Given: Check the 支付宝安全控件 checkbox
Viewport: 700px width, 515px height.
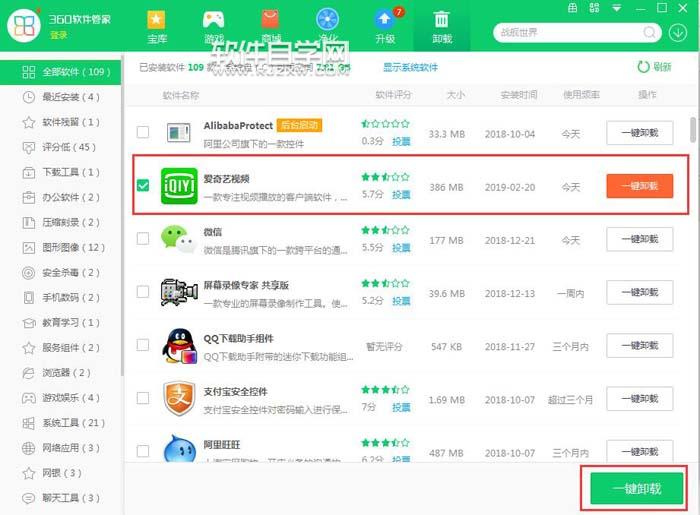Looking at the screenshot, I should tap(143, 398).
